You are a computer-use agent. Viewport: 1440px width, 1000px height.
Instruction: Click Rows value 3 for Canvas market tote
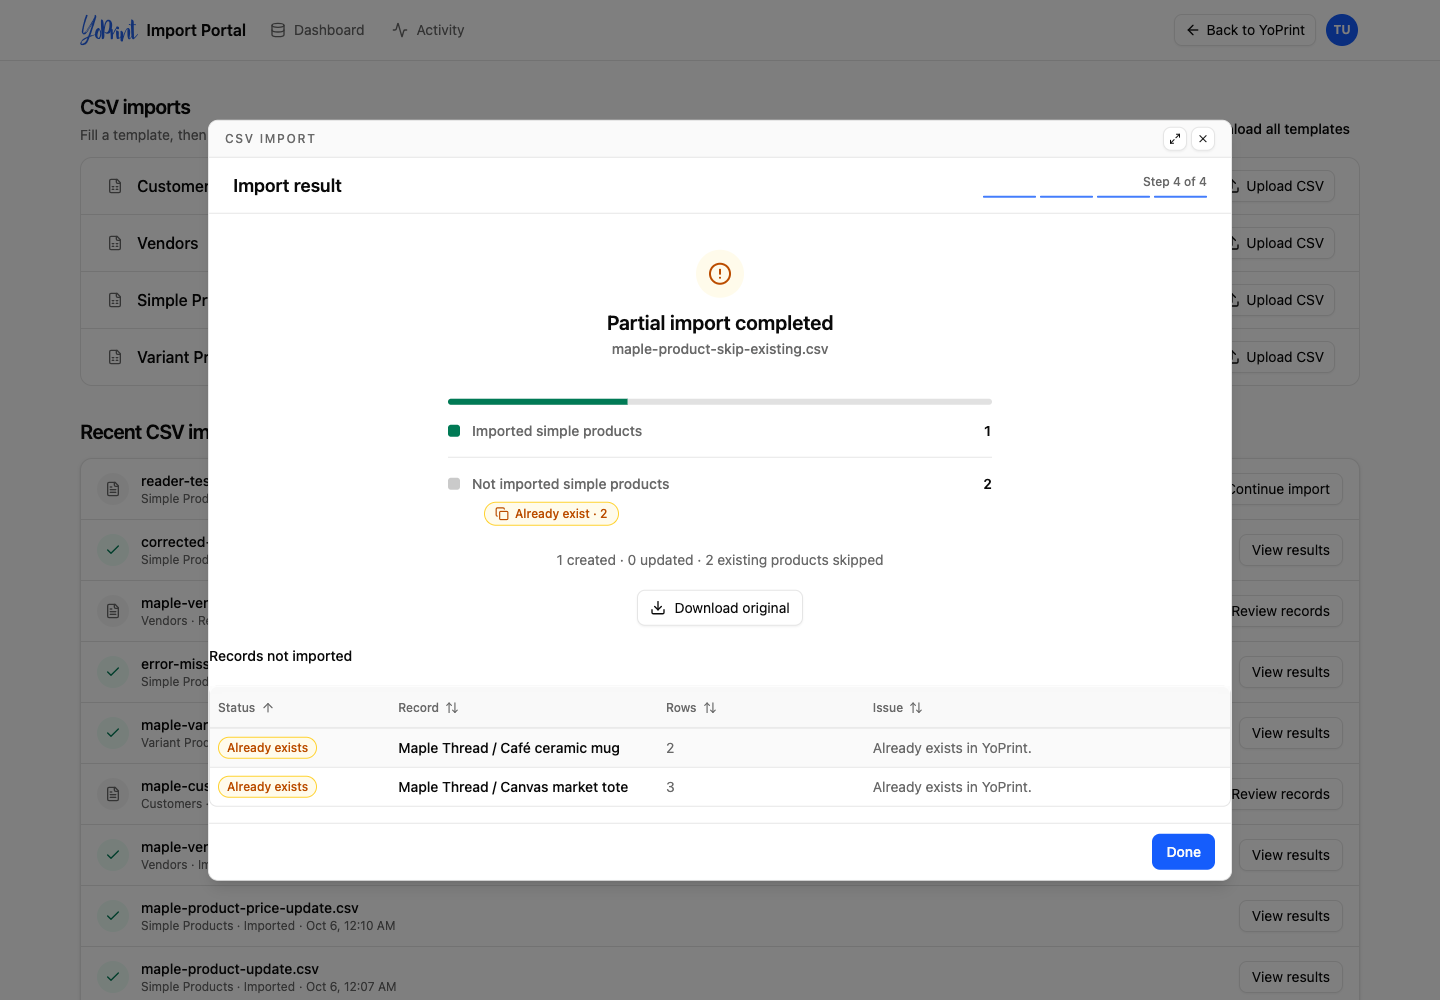pyautogui.click(x=670, y=787)
